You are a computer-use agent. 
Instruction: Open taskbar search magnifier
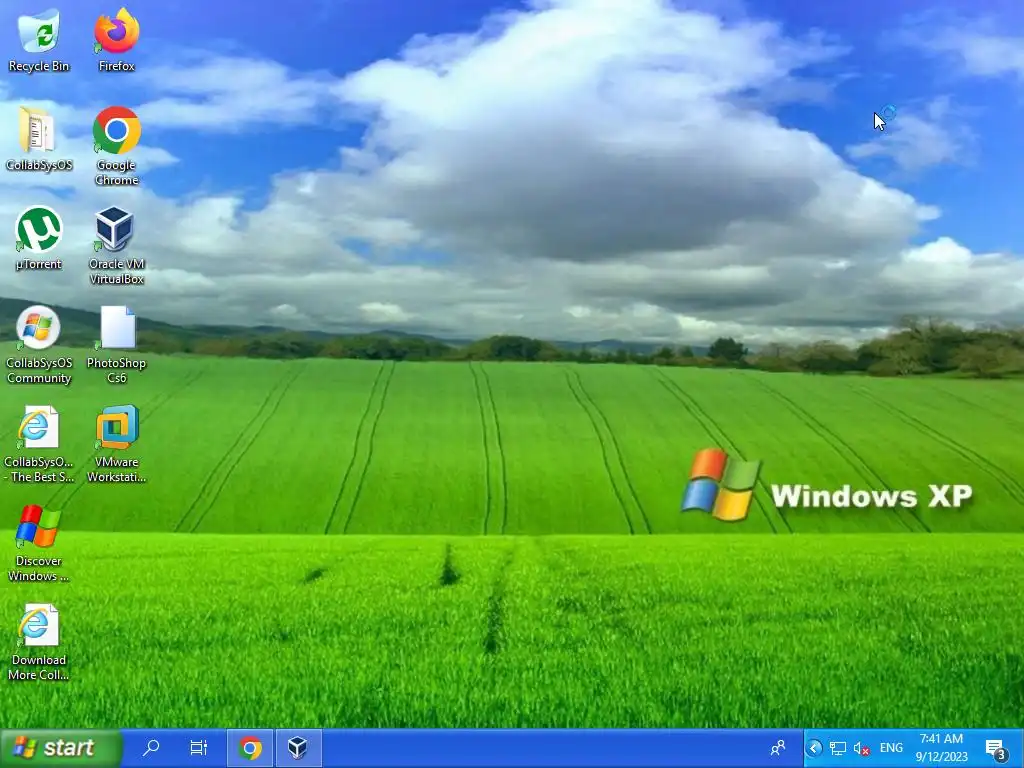[x=151, y=748]
